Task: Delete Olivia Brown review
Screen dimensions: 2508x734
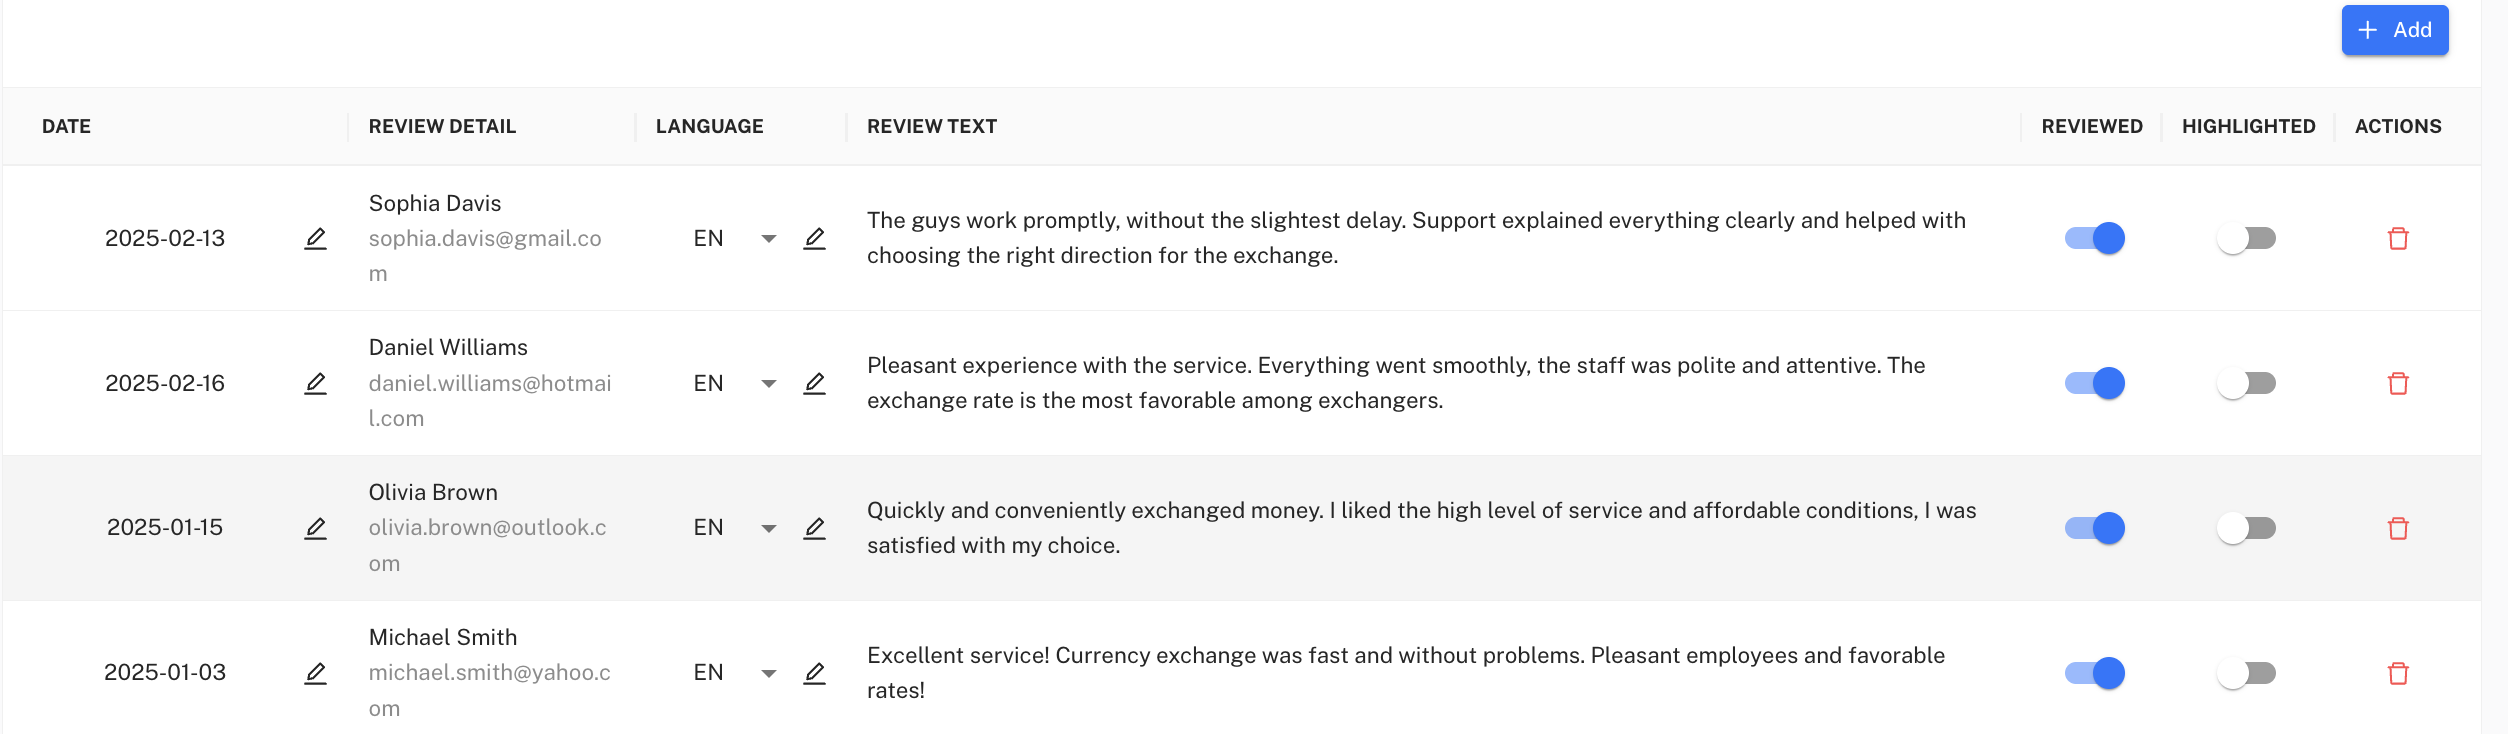Action: coord(2397,528)
